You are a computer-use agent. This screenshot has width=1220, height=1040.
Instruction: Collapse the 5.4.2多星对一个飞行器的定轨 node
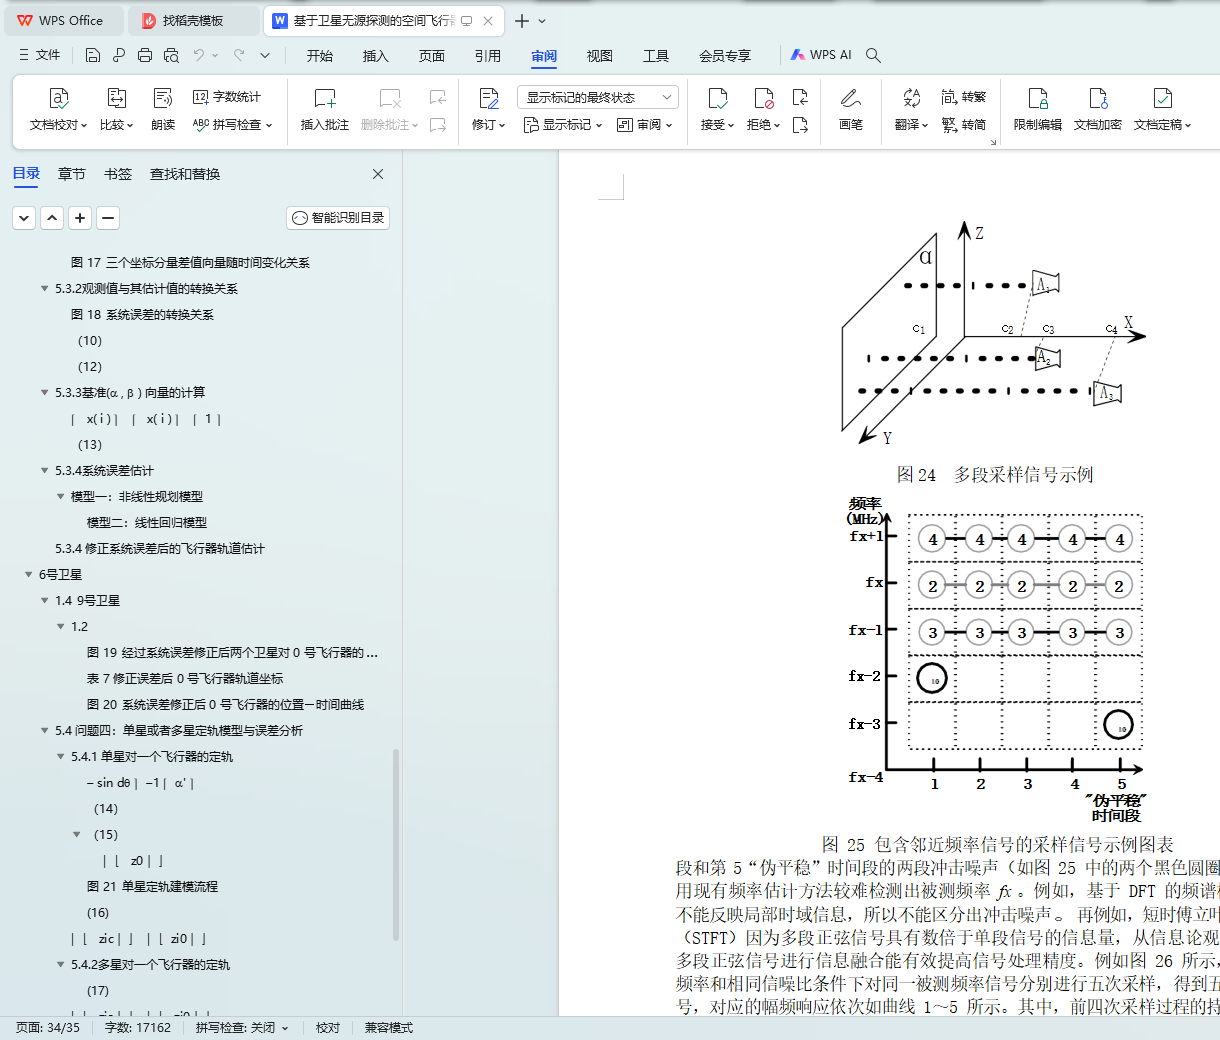point(60,965)
